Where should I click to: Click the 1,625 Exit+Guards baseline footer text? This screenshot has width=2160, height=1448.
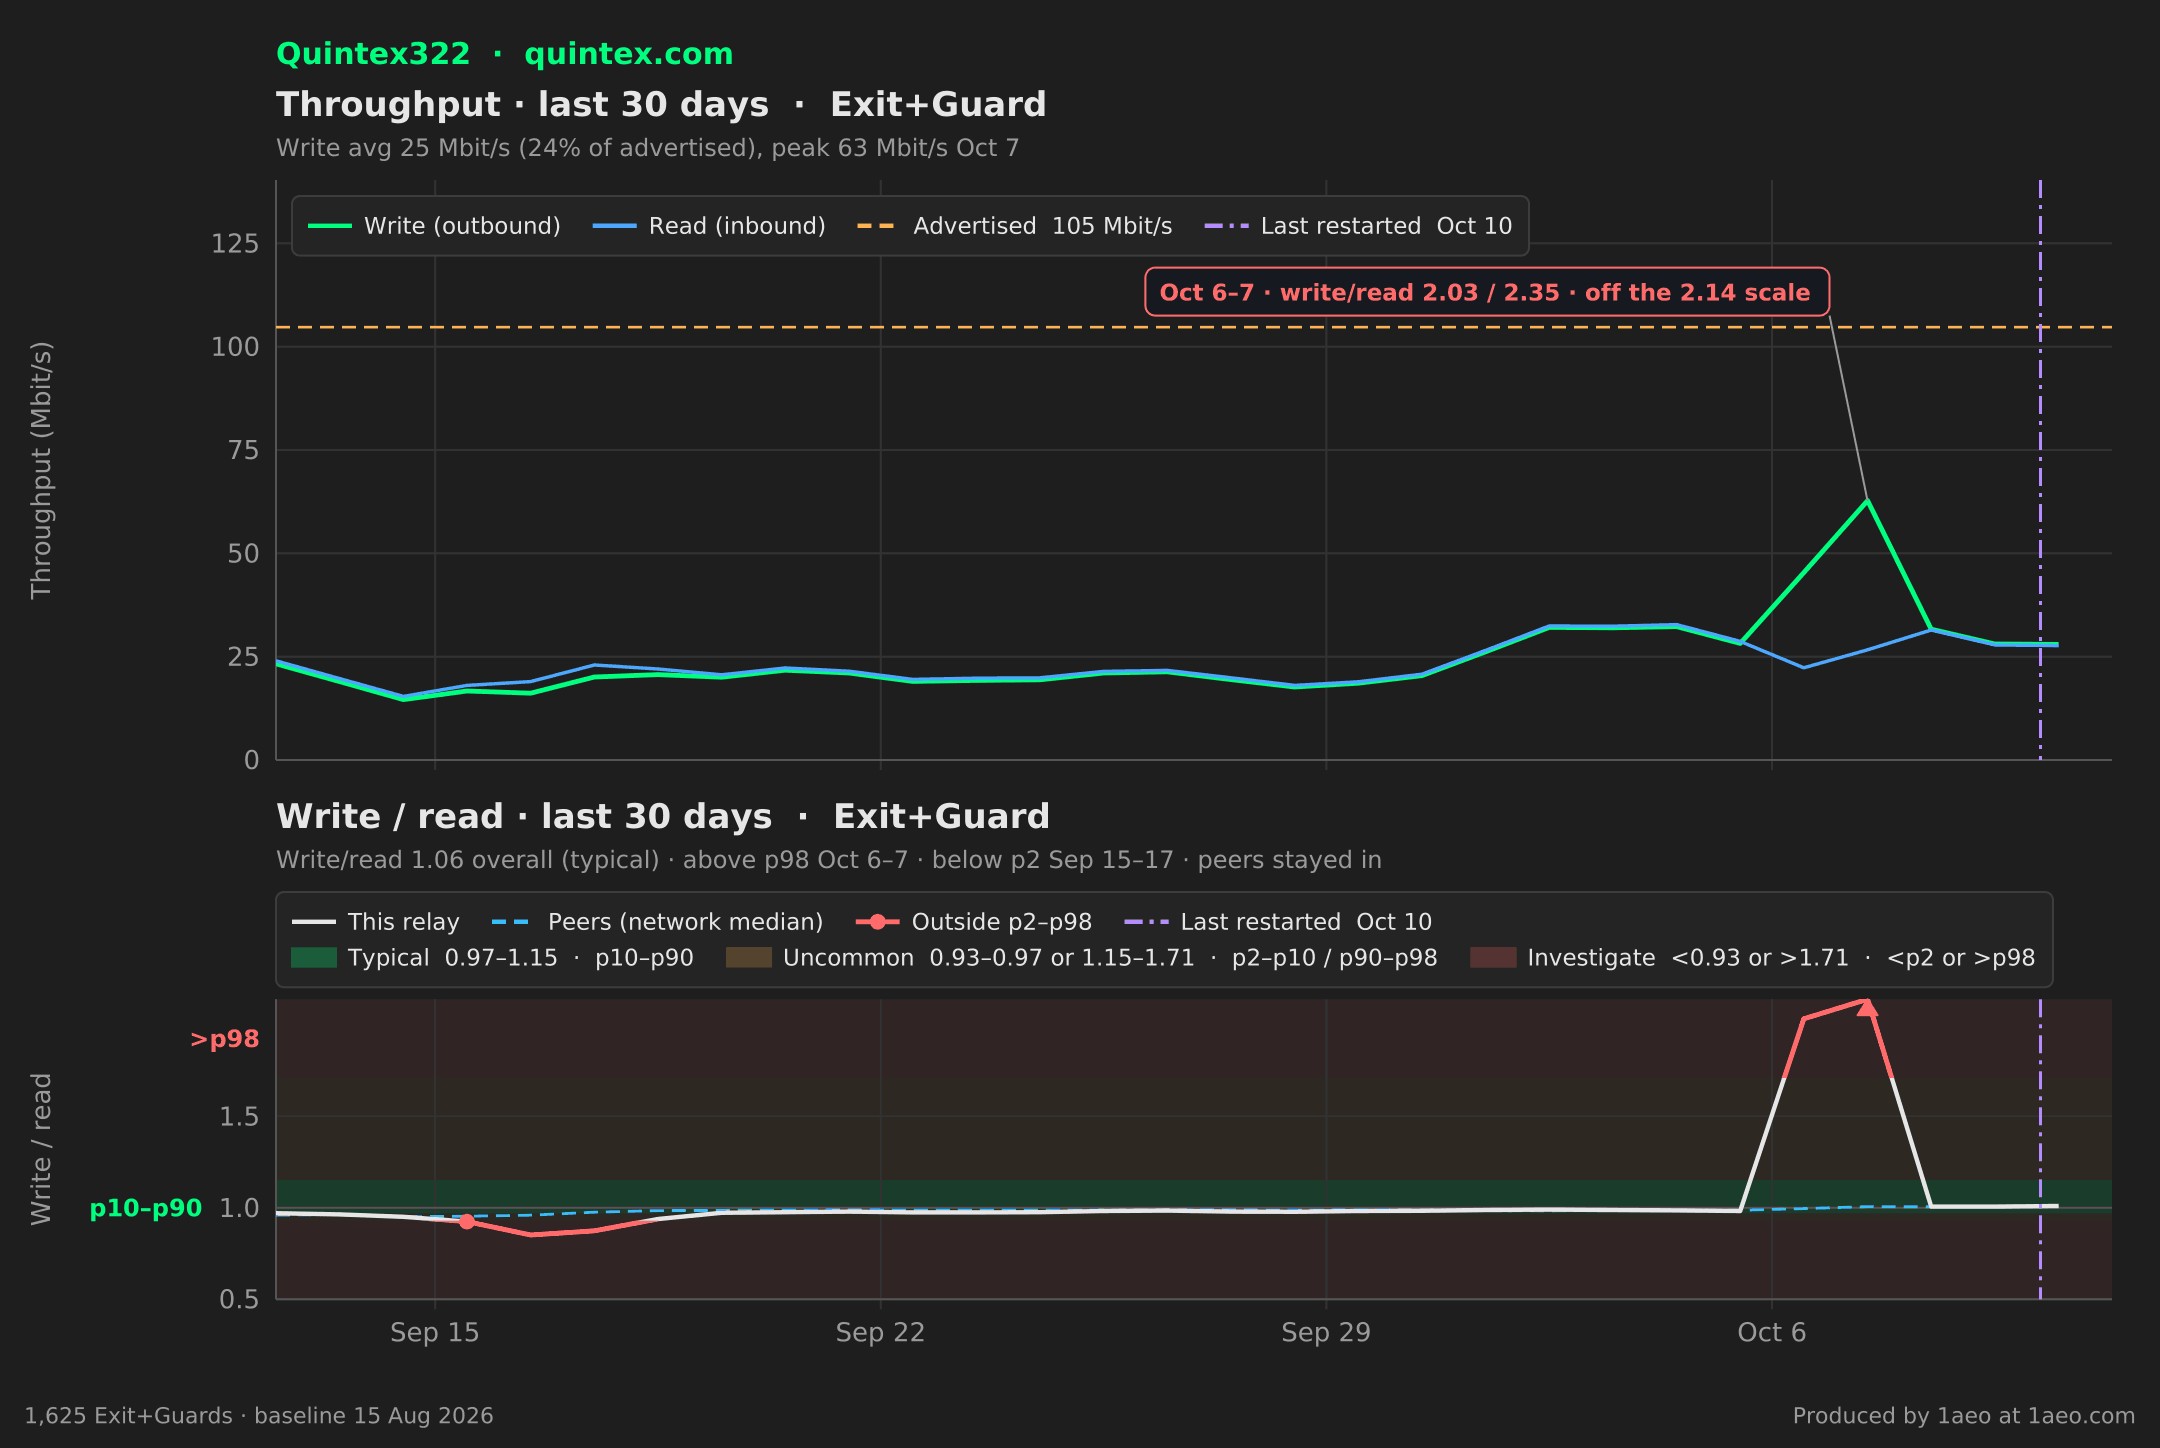point(259,1416)
